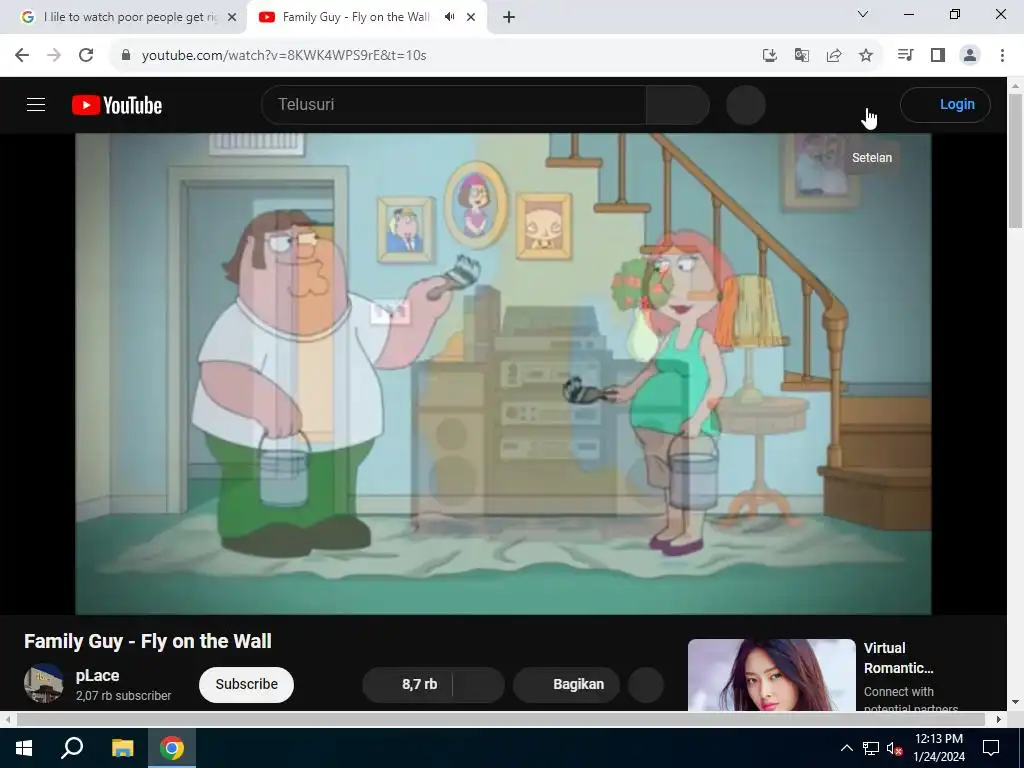Click the youtube.com URL address bar
The width and height of the screenshot is (1024, 768).
284,55
